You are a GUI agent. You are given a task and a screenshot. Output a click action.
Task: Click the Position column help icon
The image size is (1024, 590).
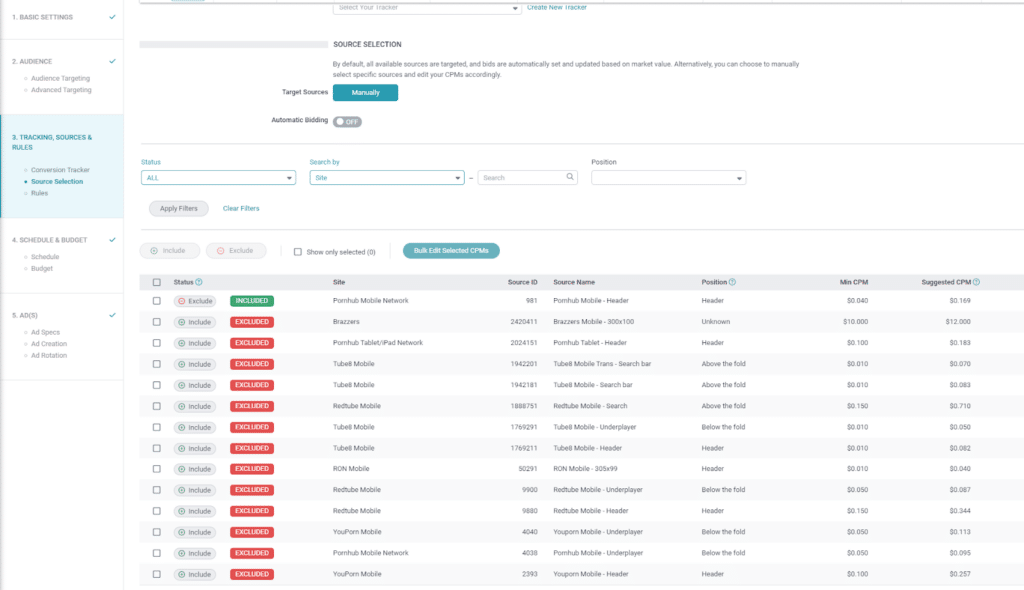coord(733,282)
